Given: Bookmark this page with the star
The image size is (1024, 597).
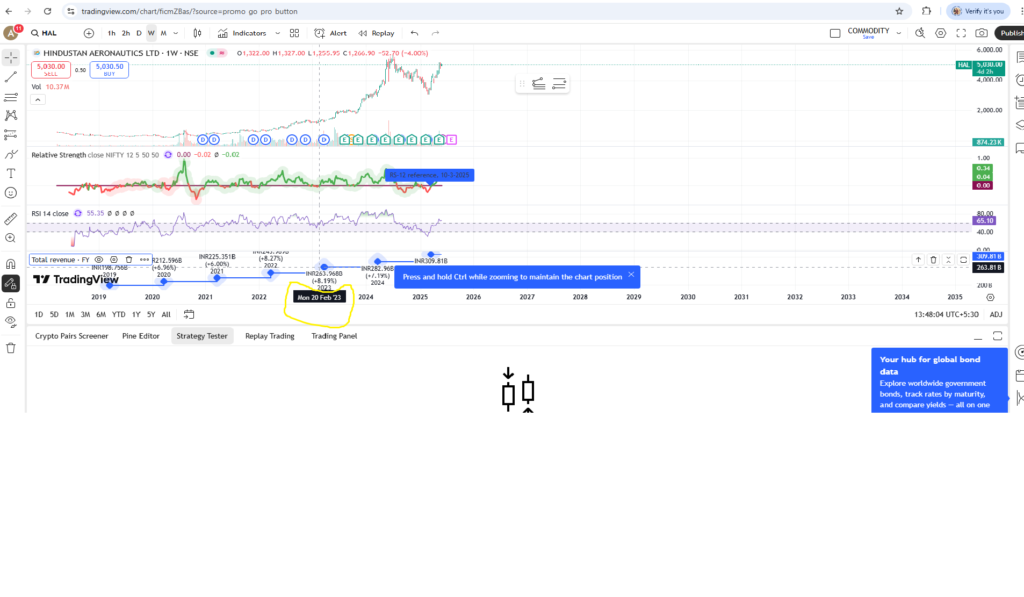Looking at the screenshot, I should [x=899, y=11].
